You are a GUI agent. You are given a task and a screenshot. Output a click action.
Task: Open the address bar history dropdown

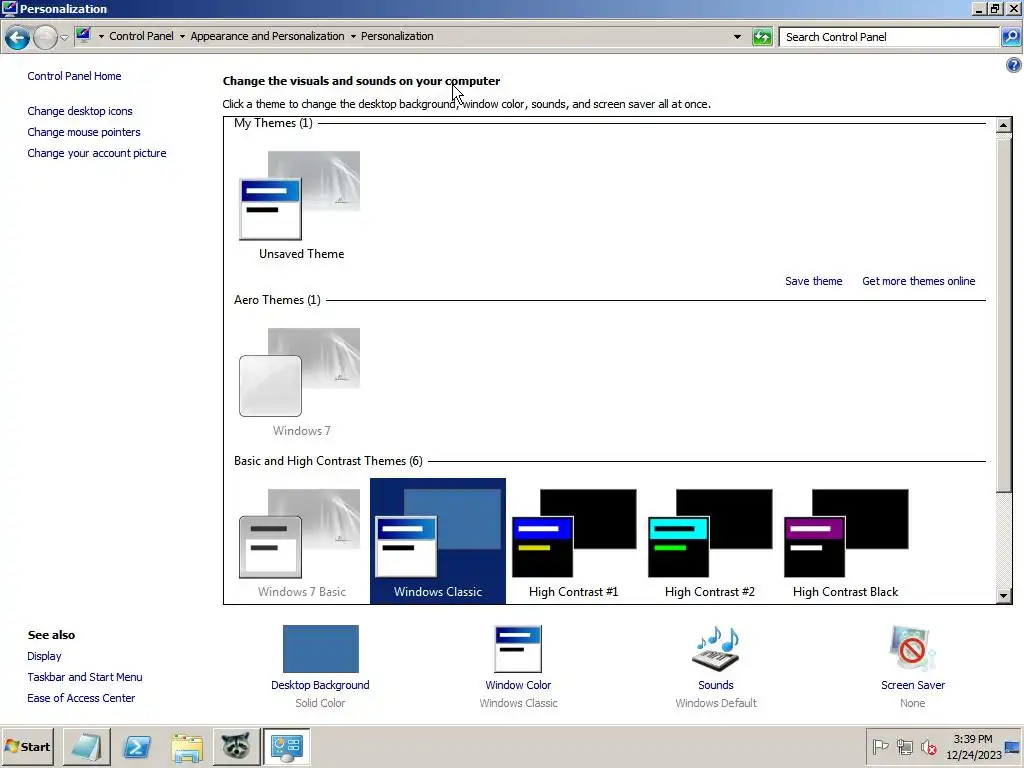point(737,37)
